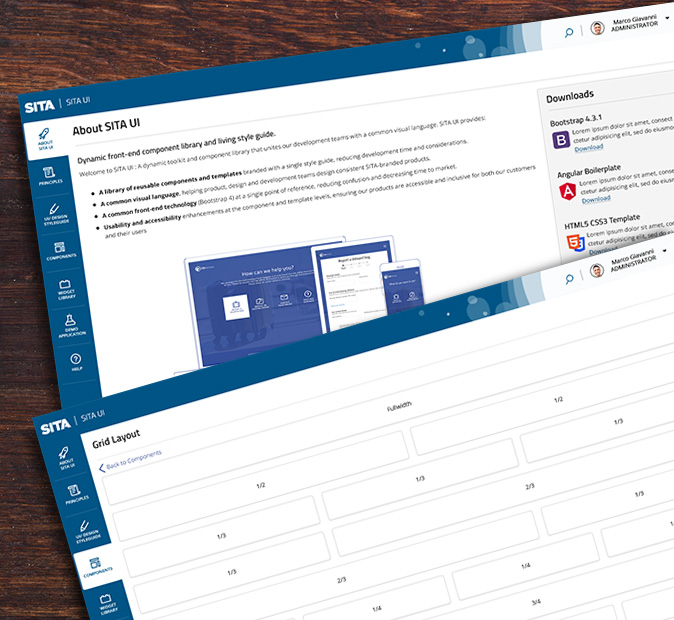This screenshot has width=674, height=620.
Task: Open Marco Giavanni avatar in upper header
Action: [598, 28]
